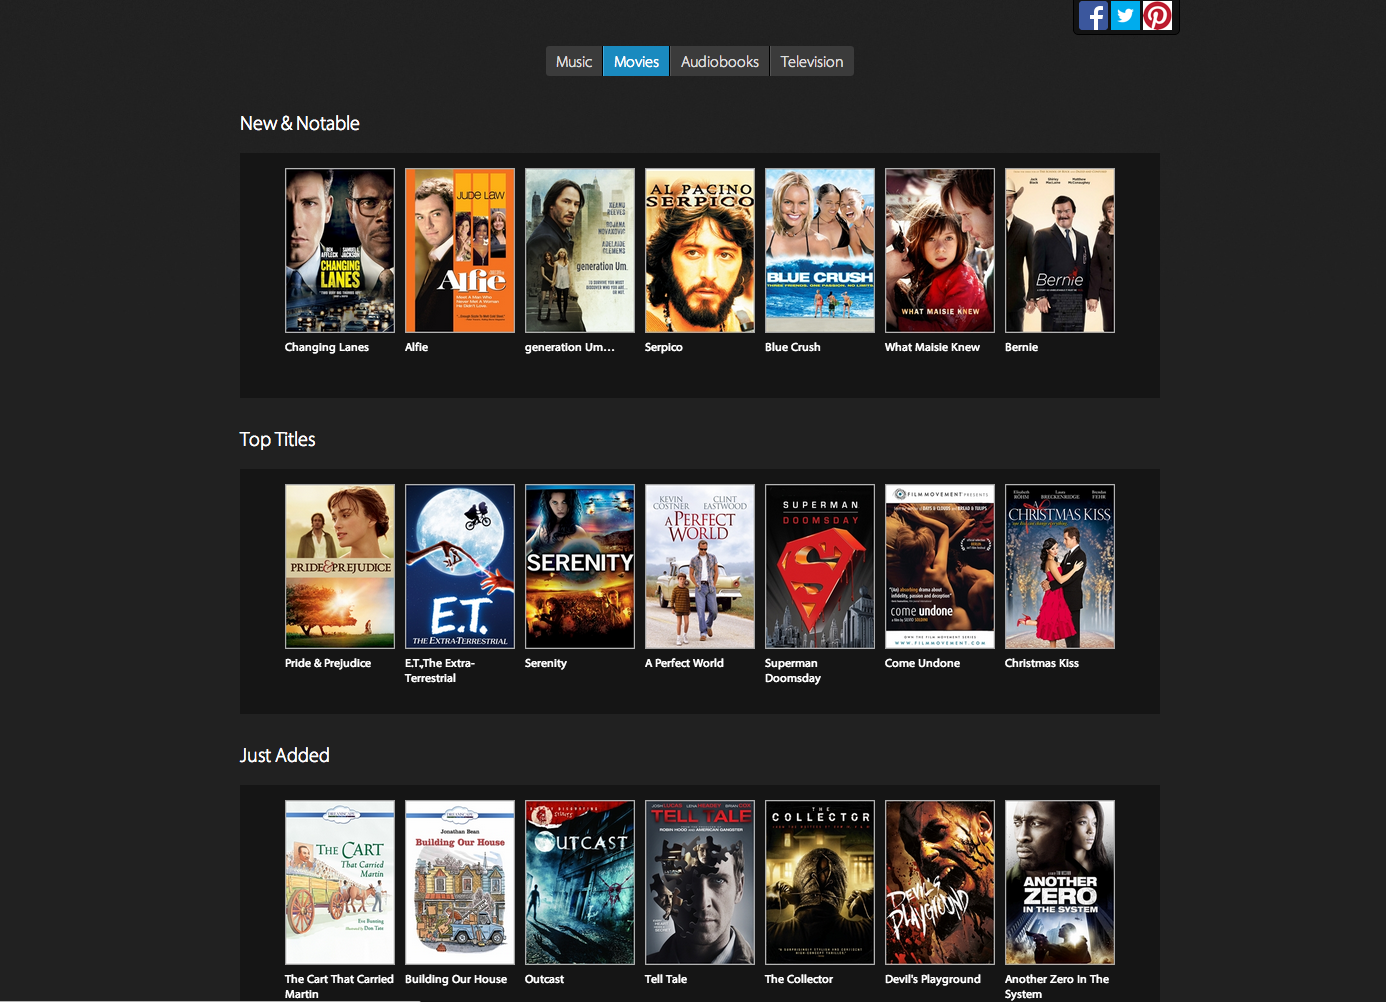Click the Devil's Playground title link

(933, 979)
